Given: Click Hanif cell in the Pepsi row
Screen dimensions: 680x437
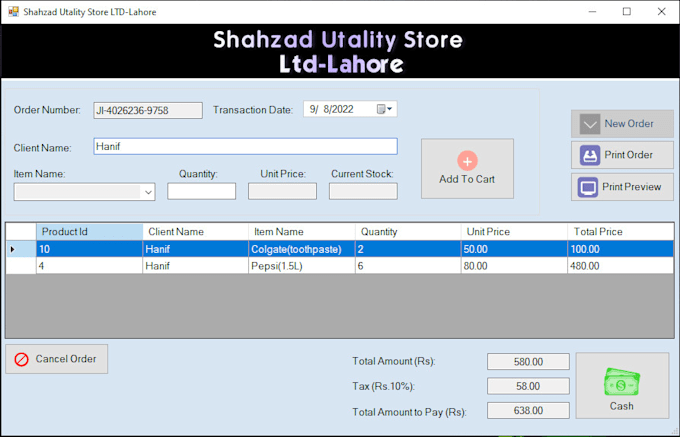Looking at the screenshot, I should coord(196,266).
